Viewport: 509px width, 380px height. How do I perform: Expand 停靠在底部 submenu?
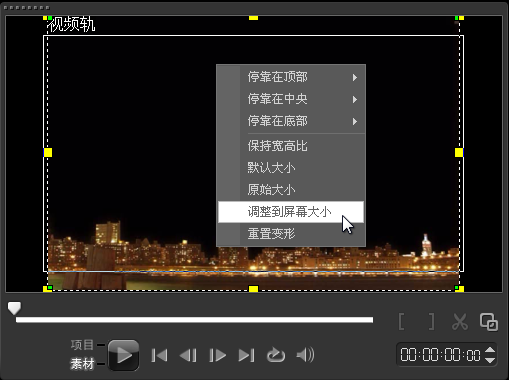[x=291, y=121]
